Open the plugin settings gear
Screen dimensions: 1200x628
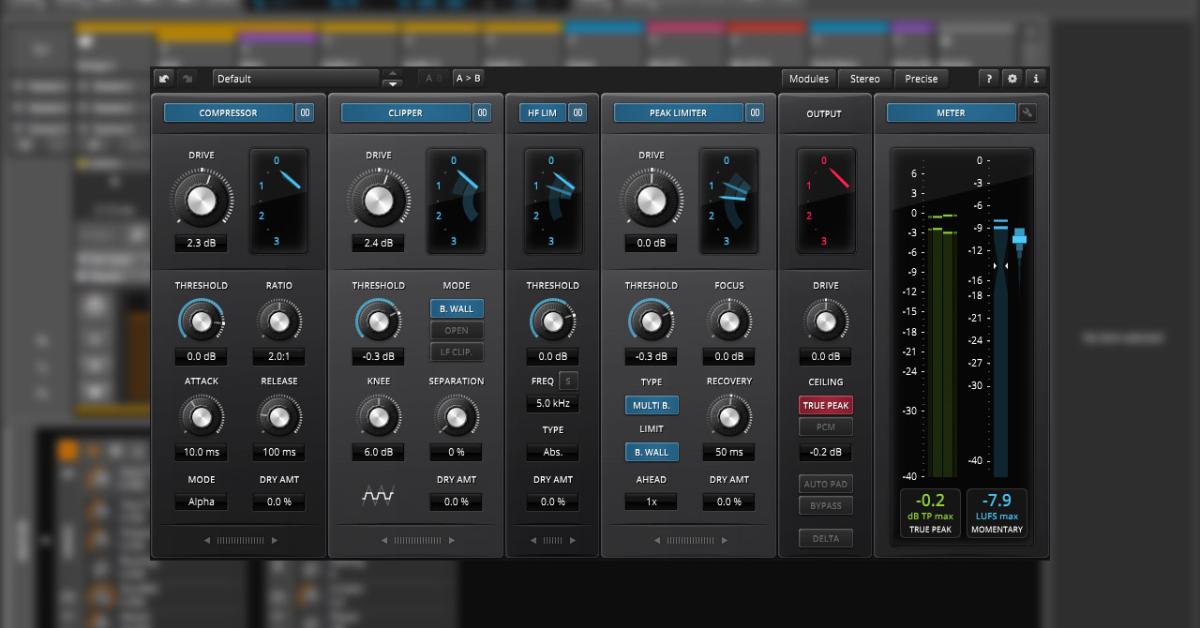click(1012, 79)
